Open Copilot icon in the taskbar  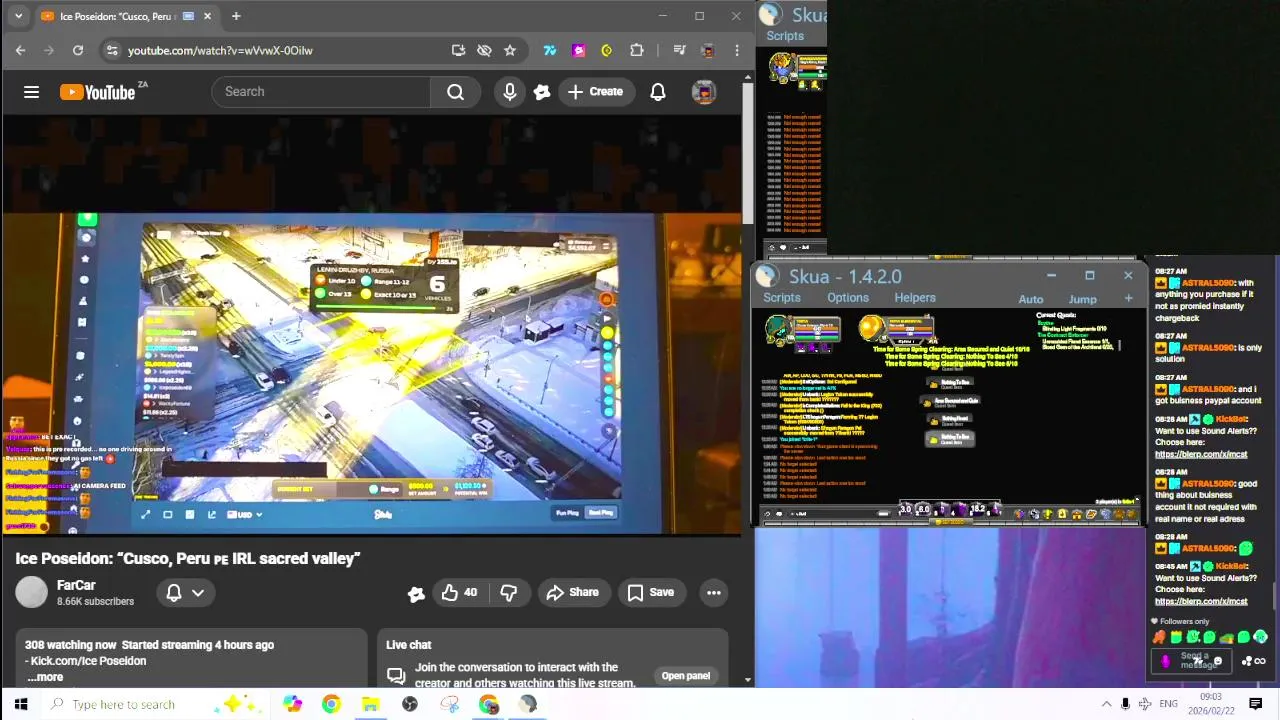tap(292, 704)
